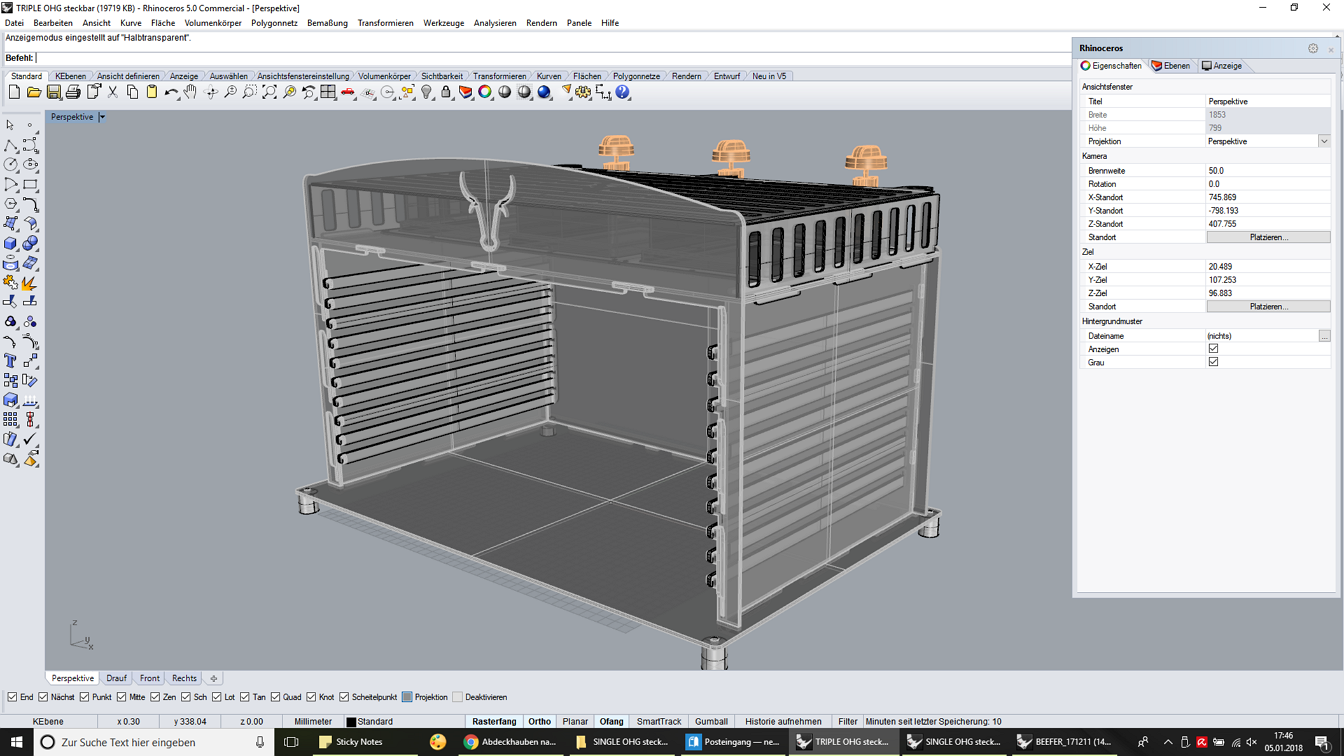Select the Pan hand tool

190,92
